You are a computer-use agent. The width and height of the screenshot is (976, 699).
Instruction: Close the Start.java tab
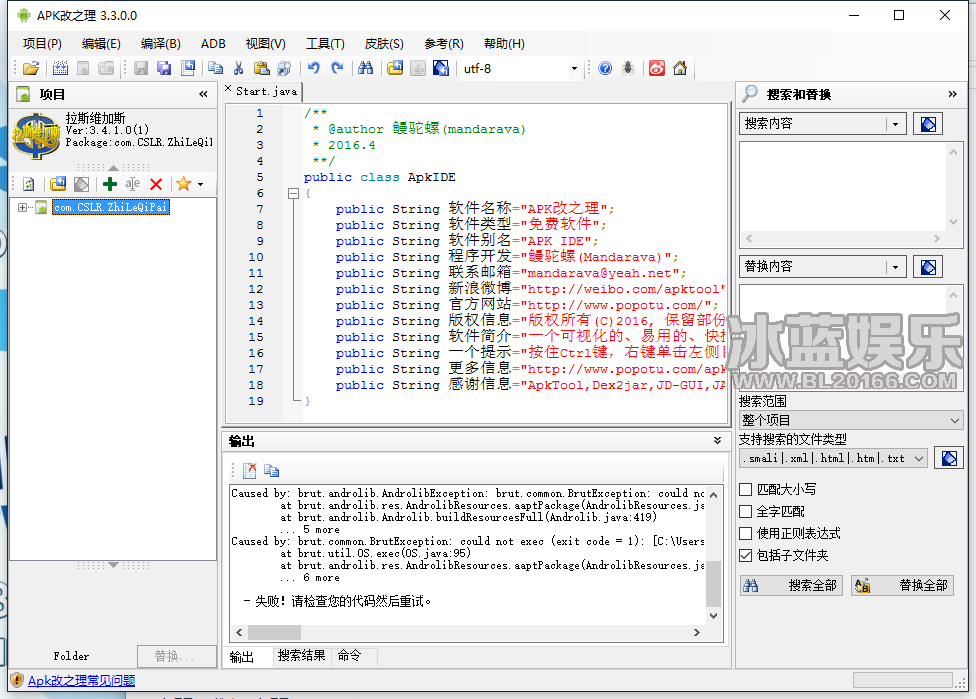(228, 89)
